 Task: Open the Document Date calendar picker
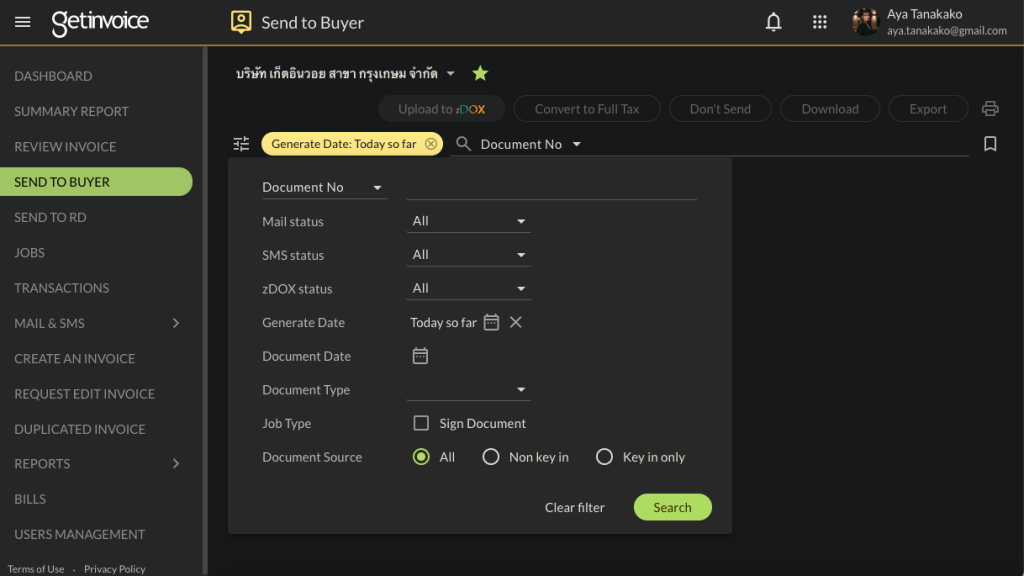pos(420,356)
